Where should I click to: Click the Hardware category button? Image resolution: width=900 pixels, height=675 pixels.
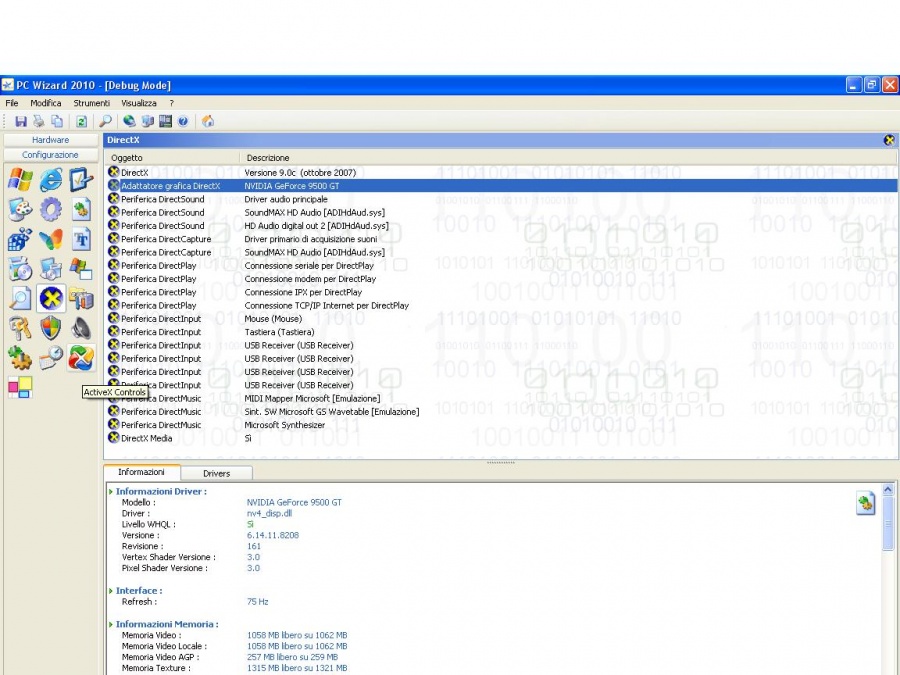point(51,140)
